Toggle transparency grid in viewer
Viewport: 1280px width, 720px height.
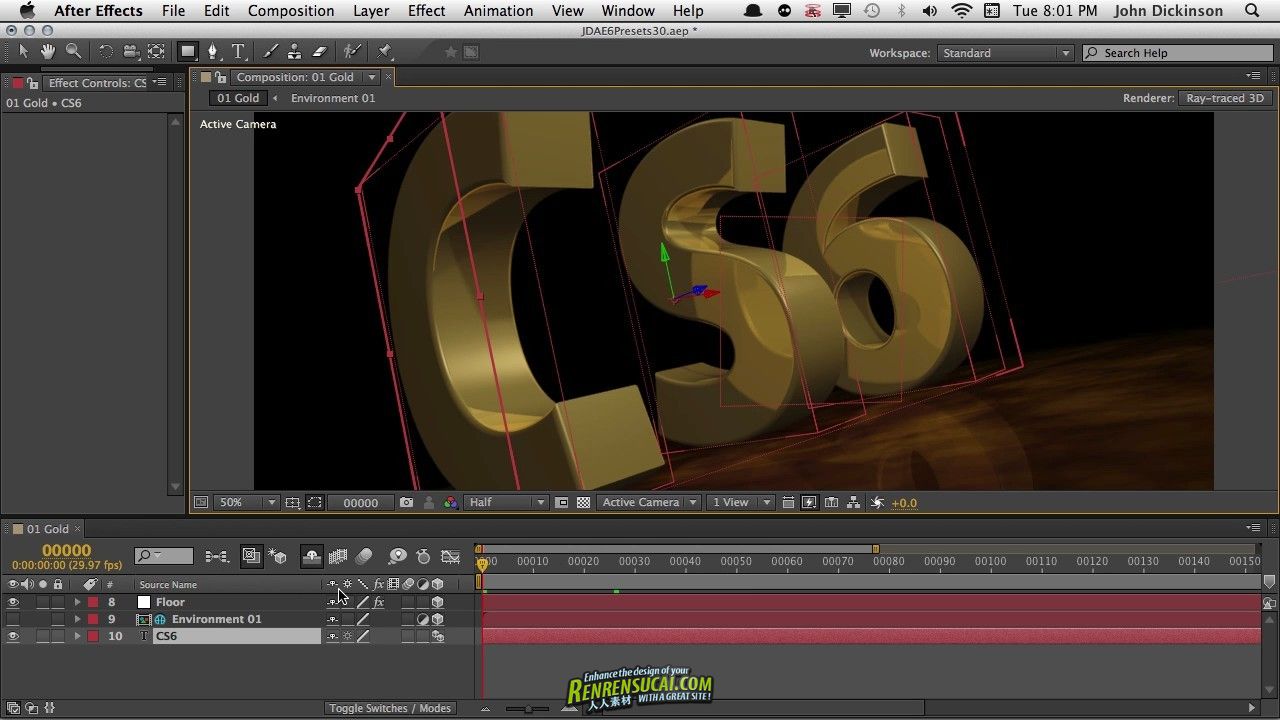[x=583, y=503]
